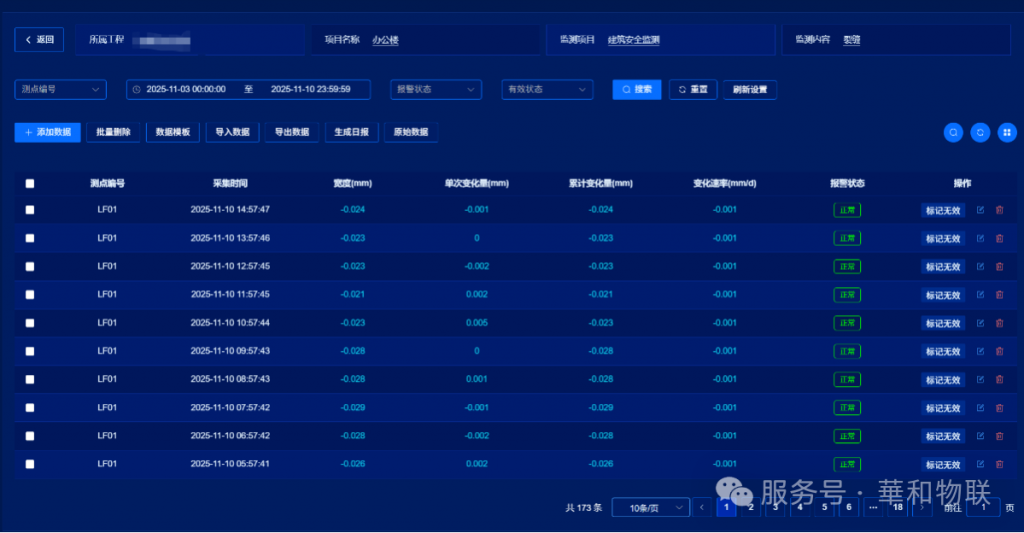Click the 导出数据 export data button
This screenshot has height=533, width=1024.
coord(292,133)
